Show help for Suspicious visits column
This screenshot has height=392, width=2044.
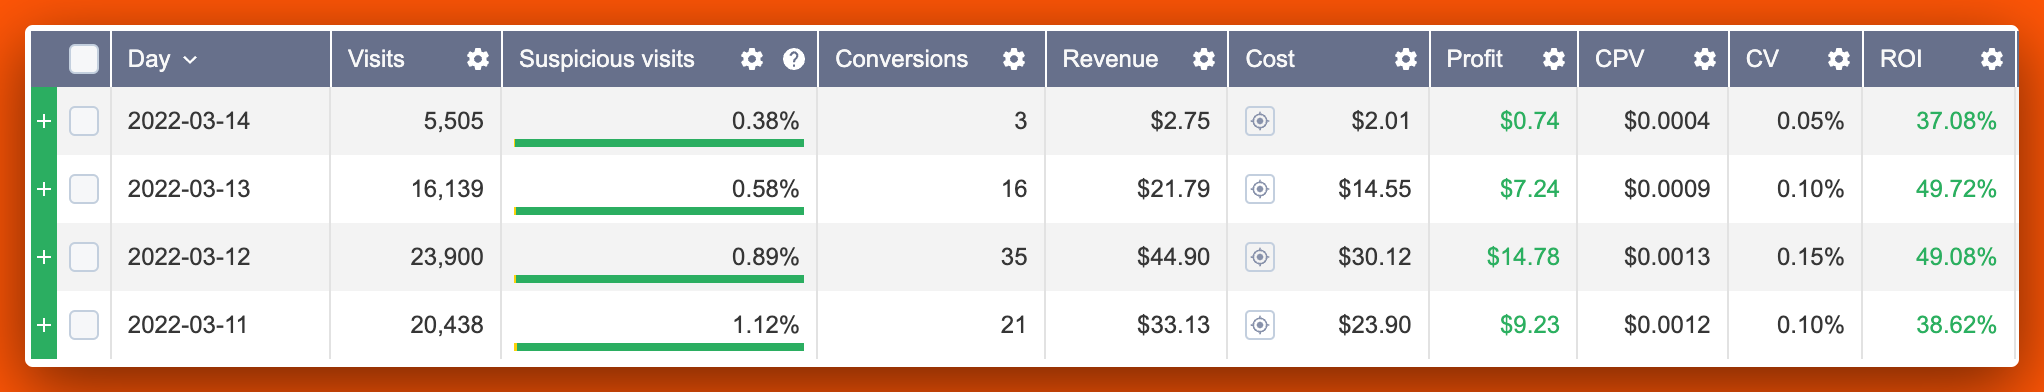coord(794,59)
